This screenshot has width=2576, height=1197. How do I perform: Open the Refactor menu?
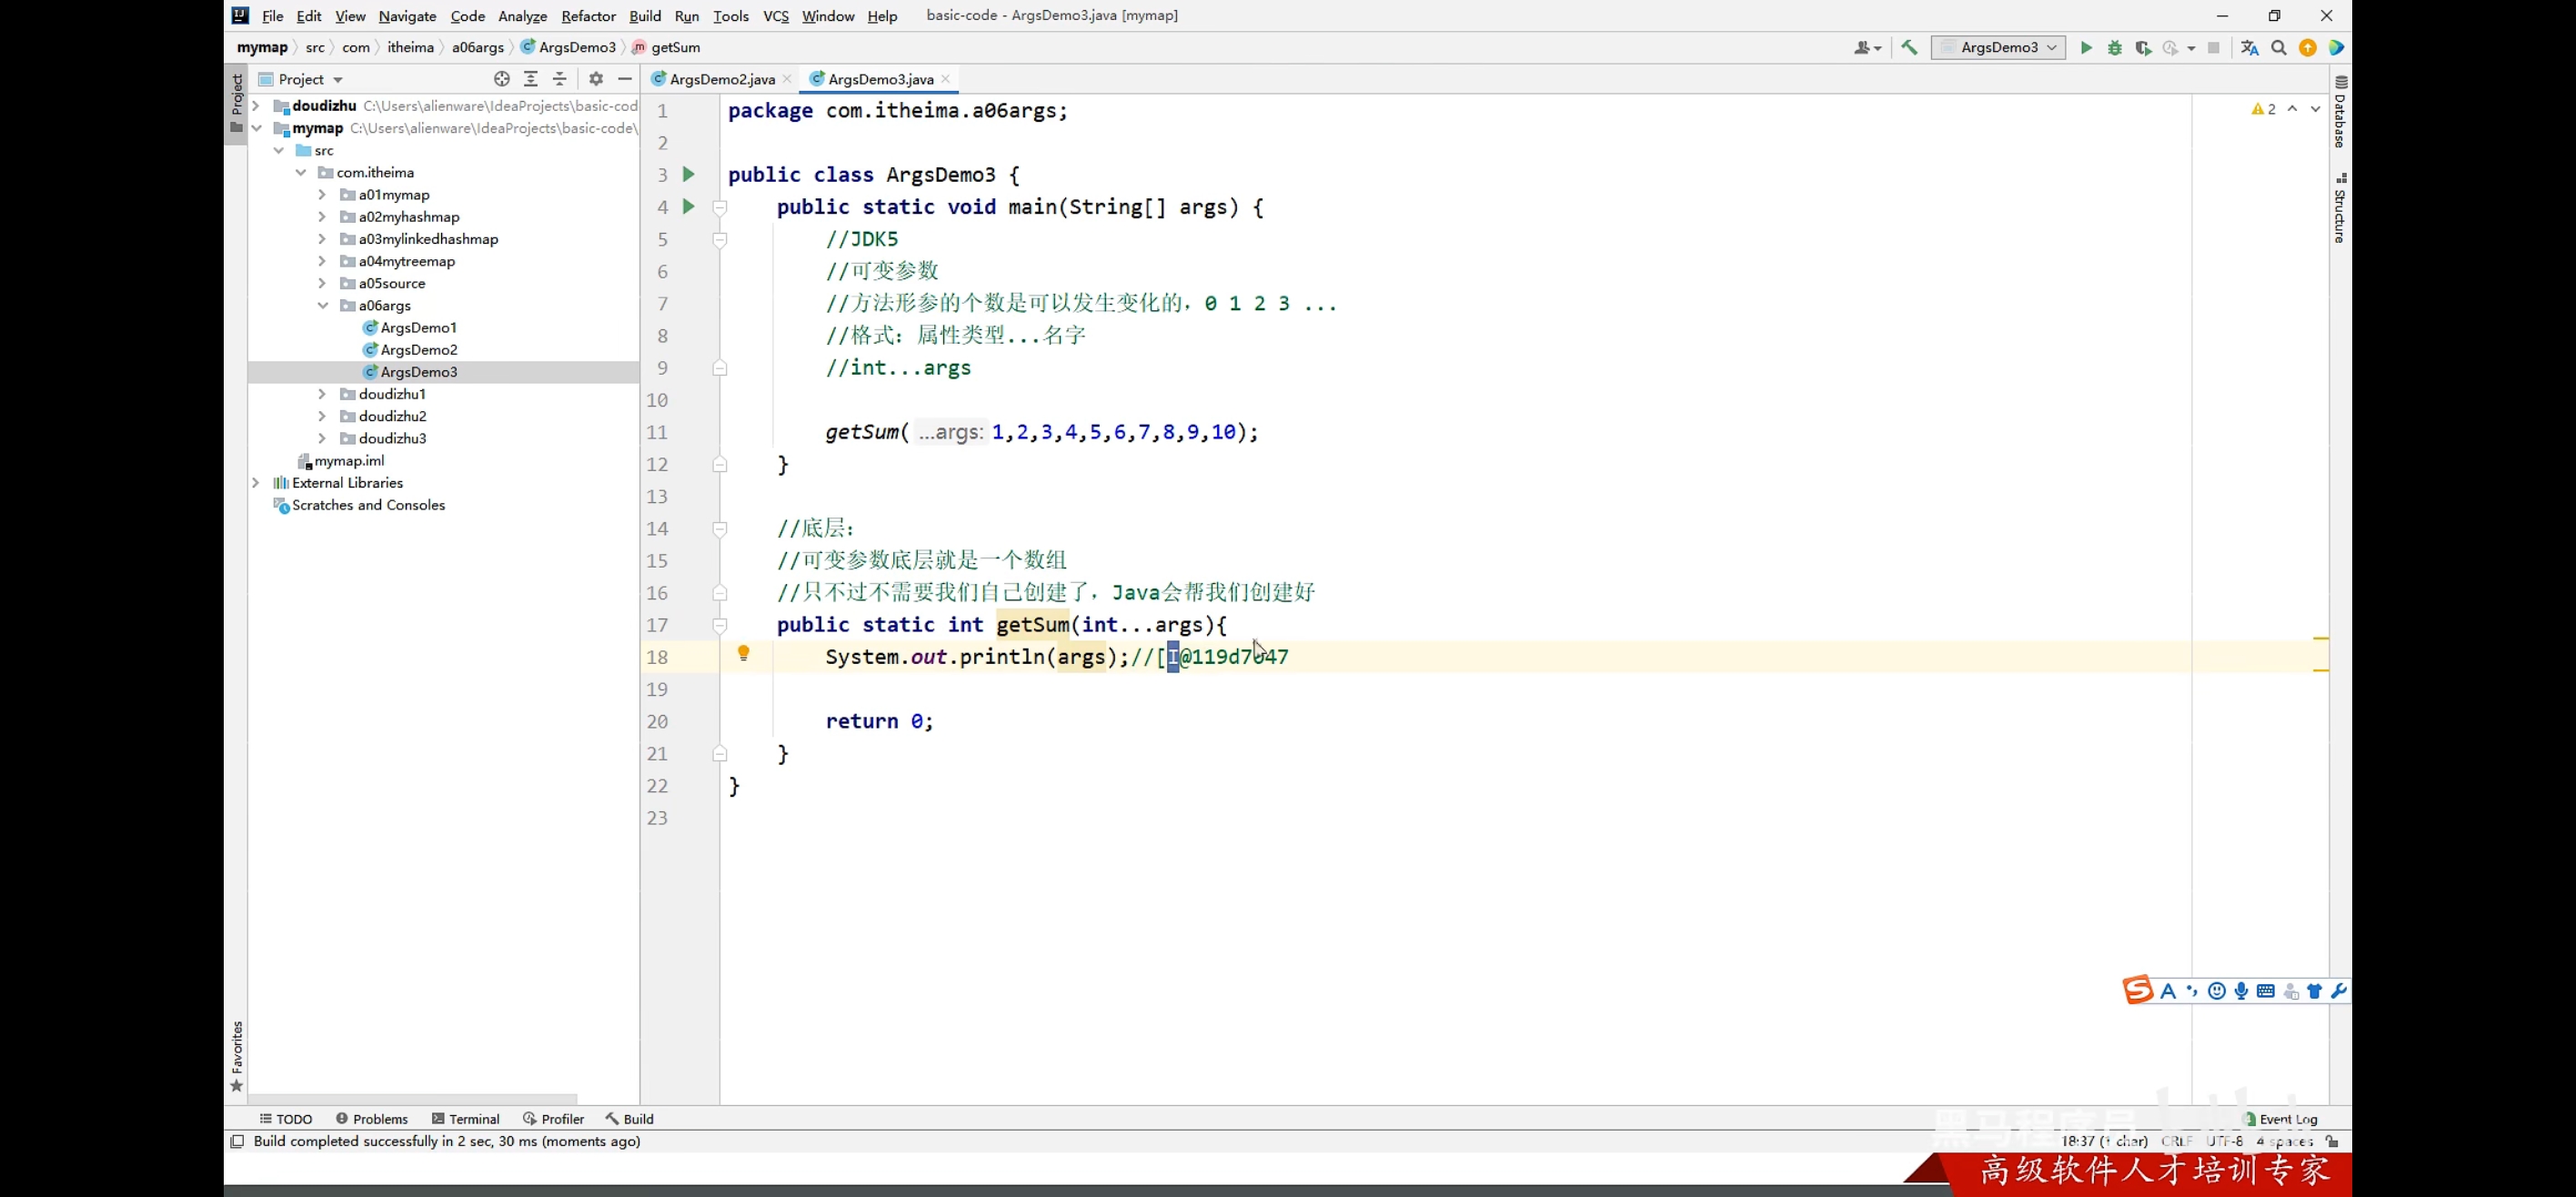tap(587, 16)
